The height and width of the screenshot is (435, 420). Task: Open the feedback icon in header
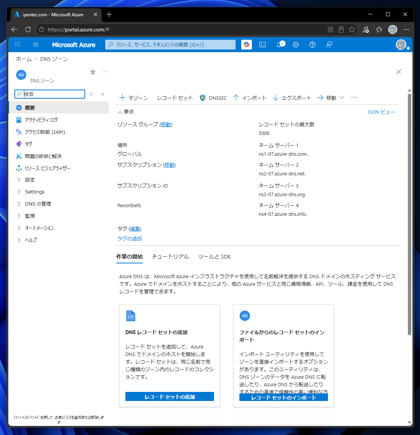pyautogui.click(x=329, y=45)
